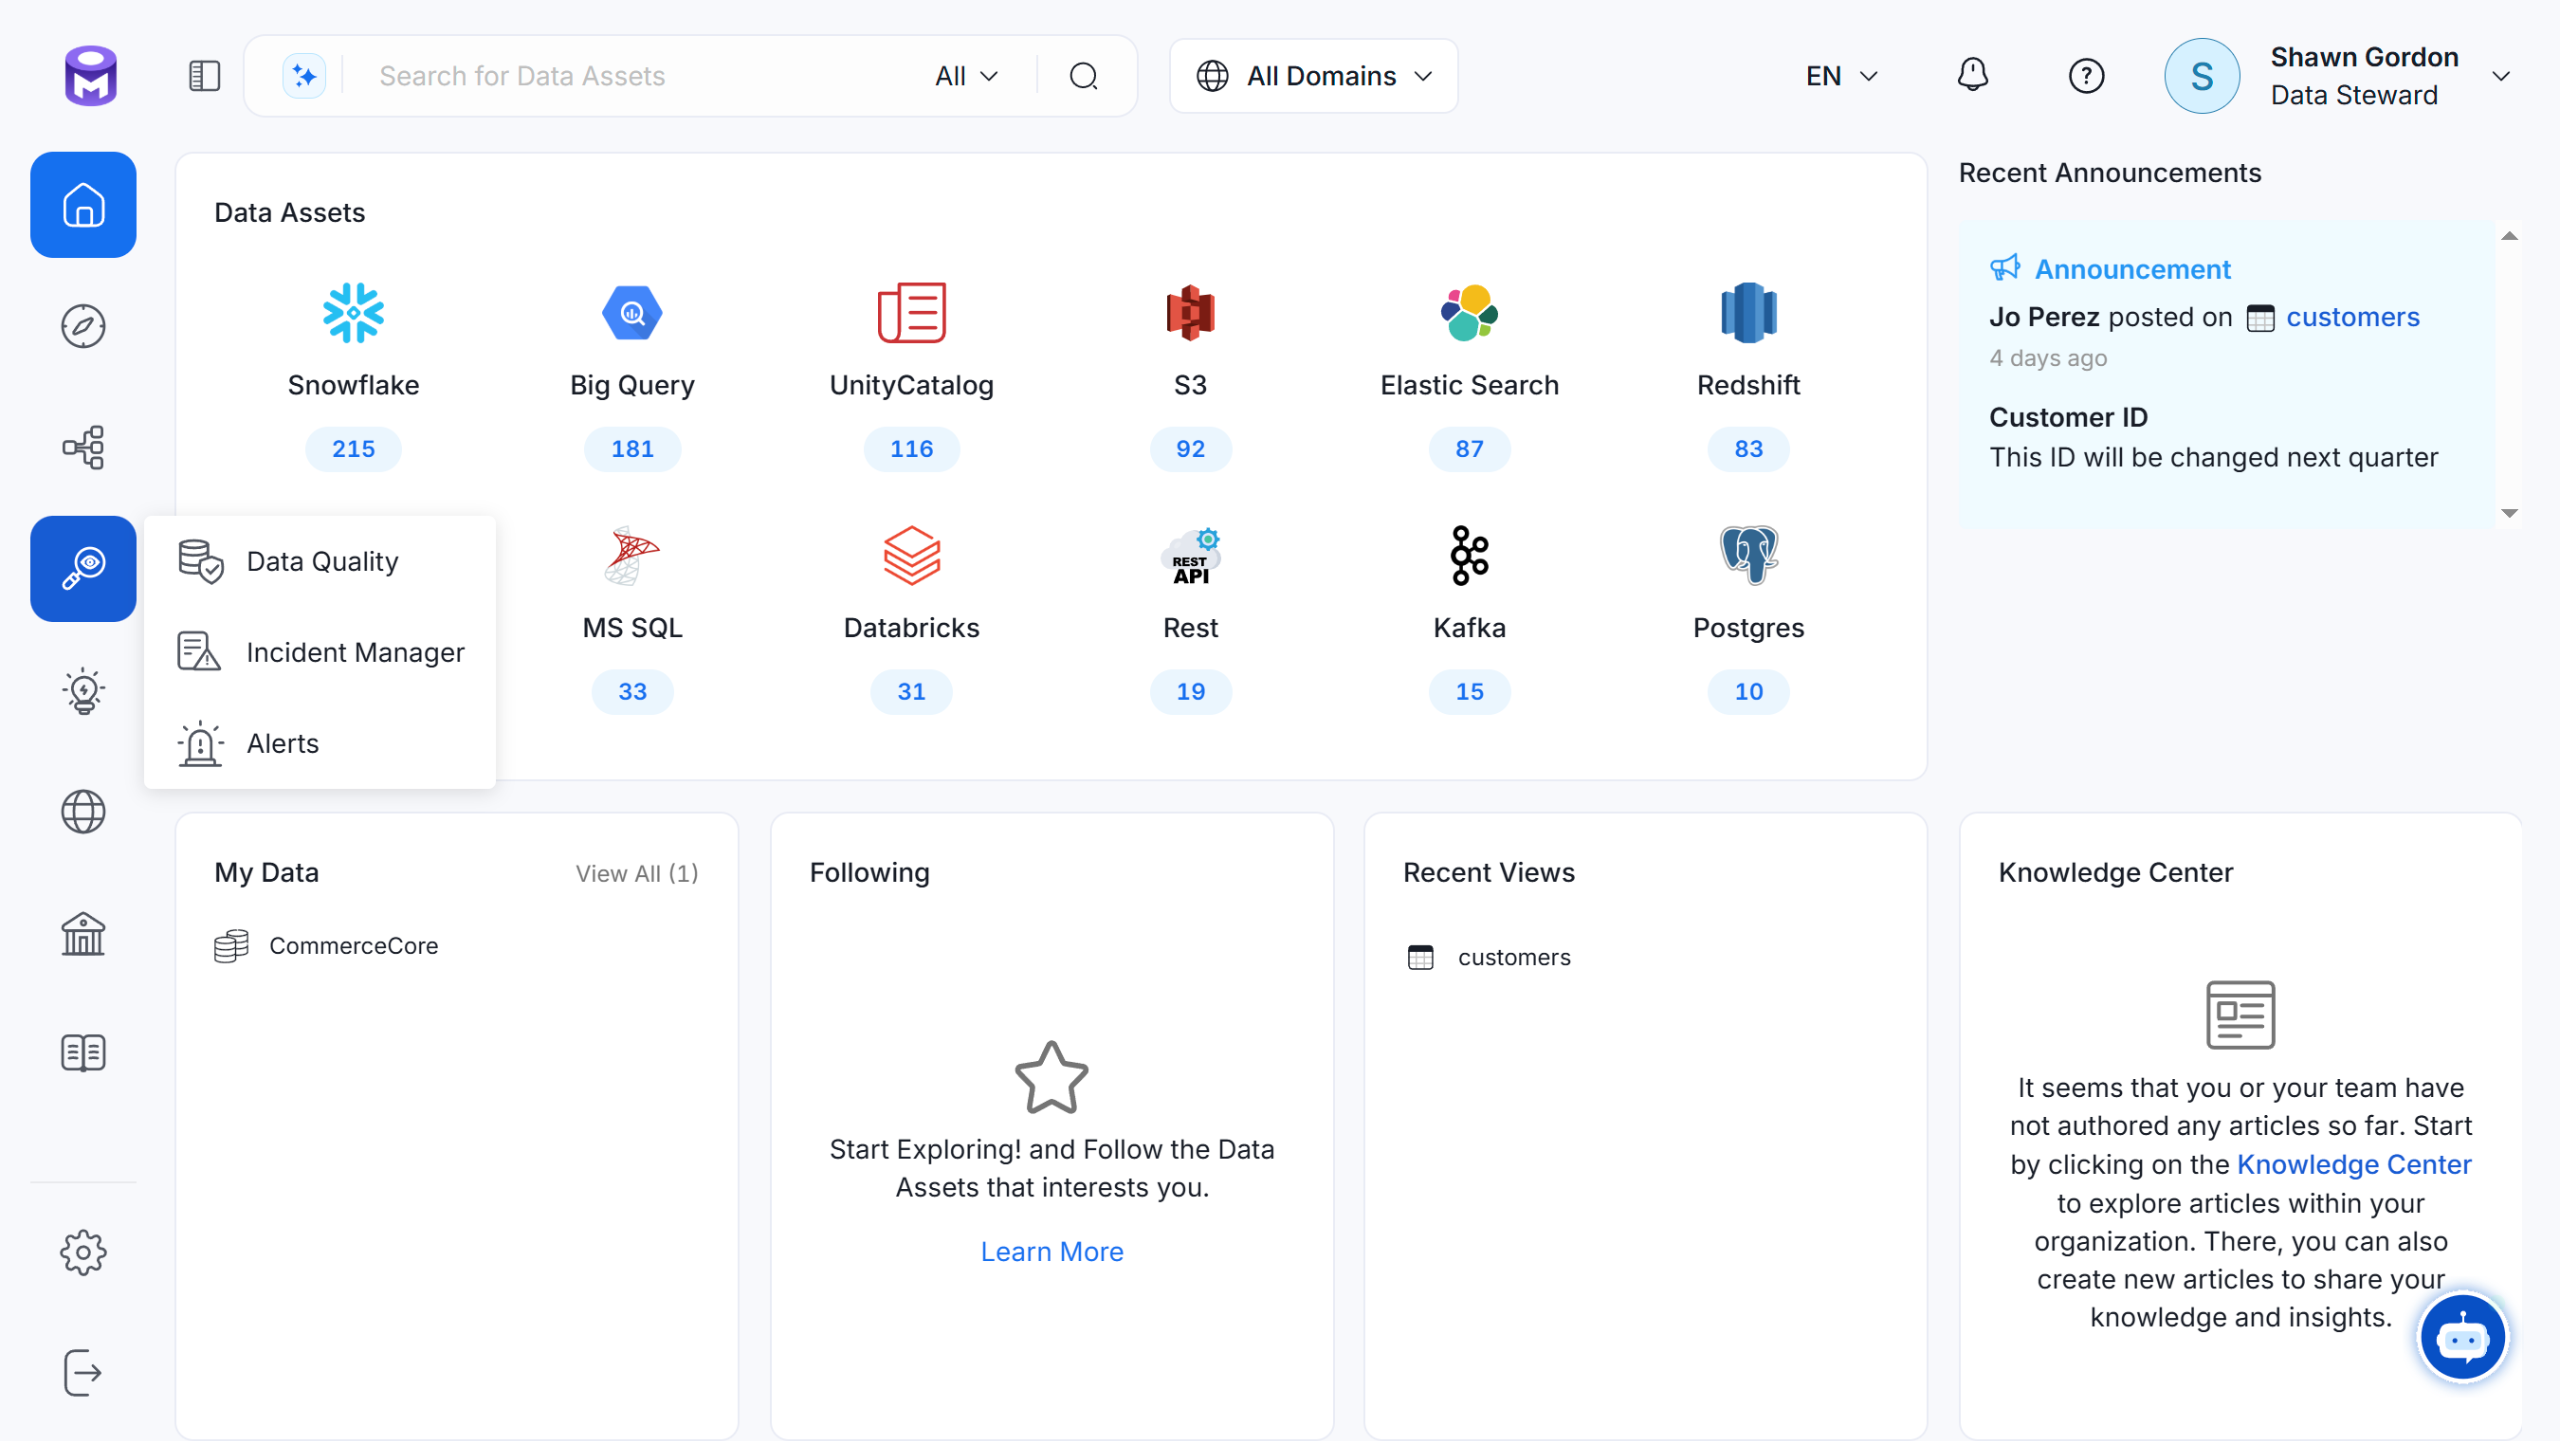This screenshot has width=2560, height=1441.
Task: Select Incident Manager from the menu
Action: tap(355, 652)
